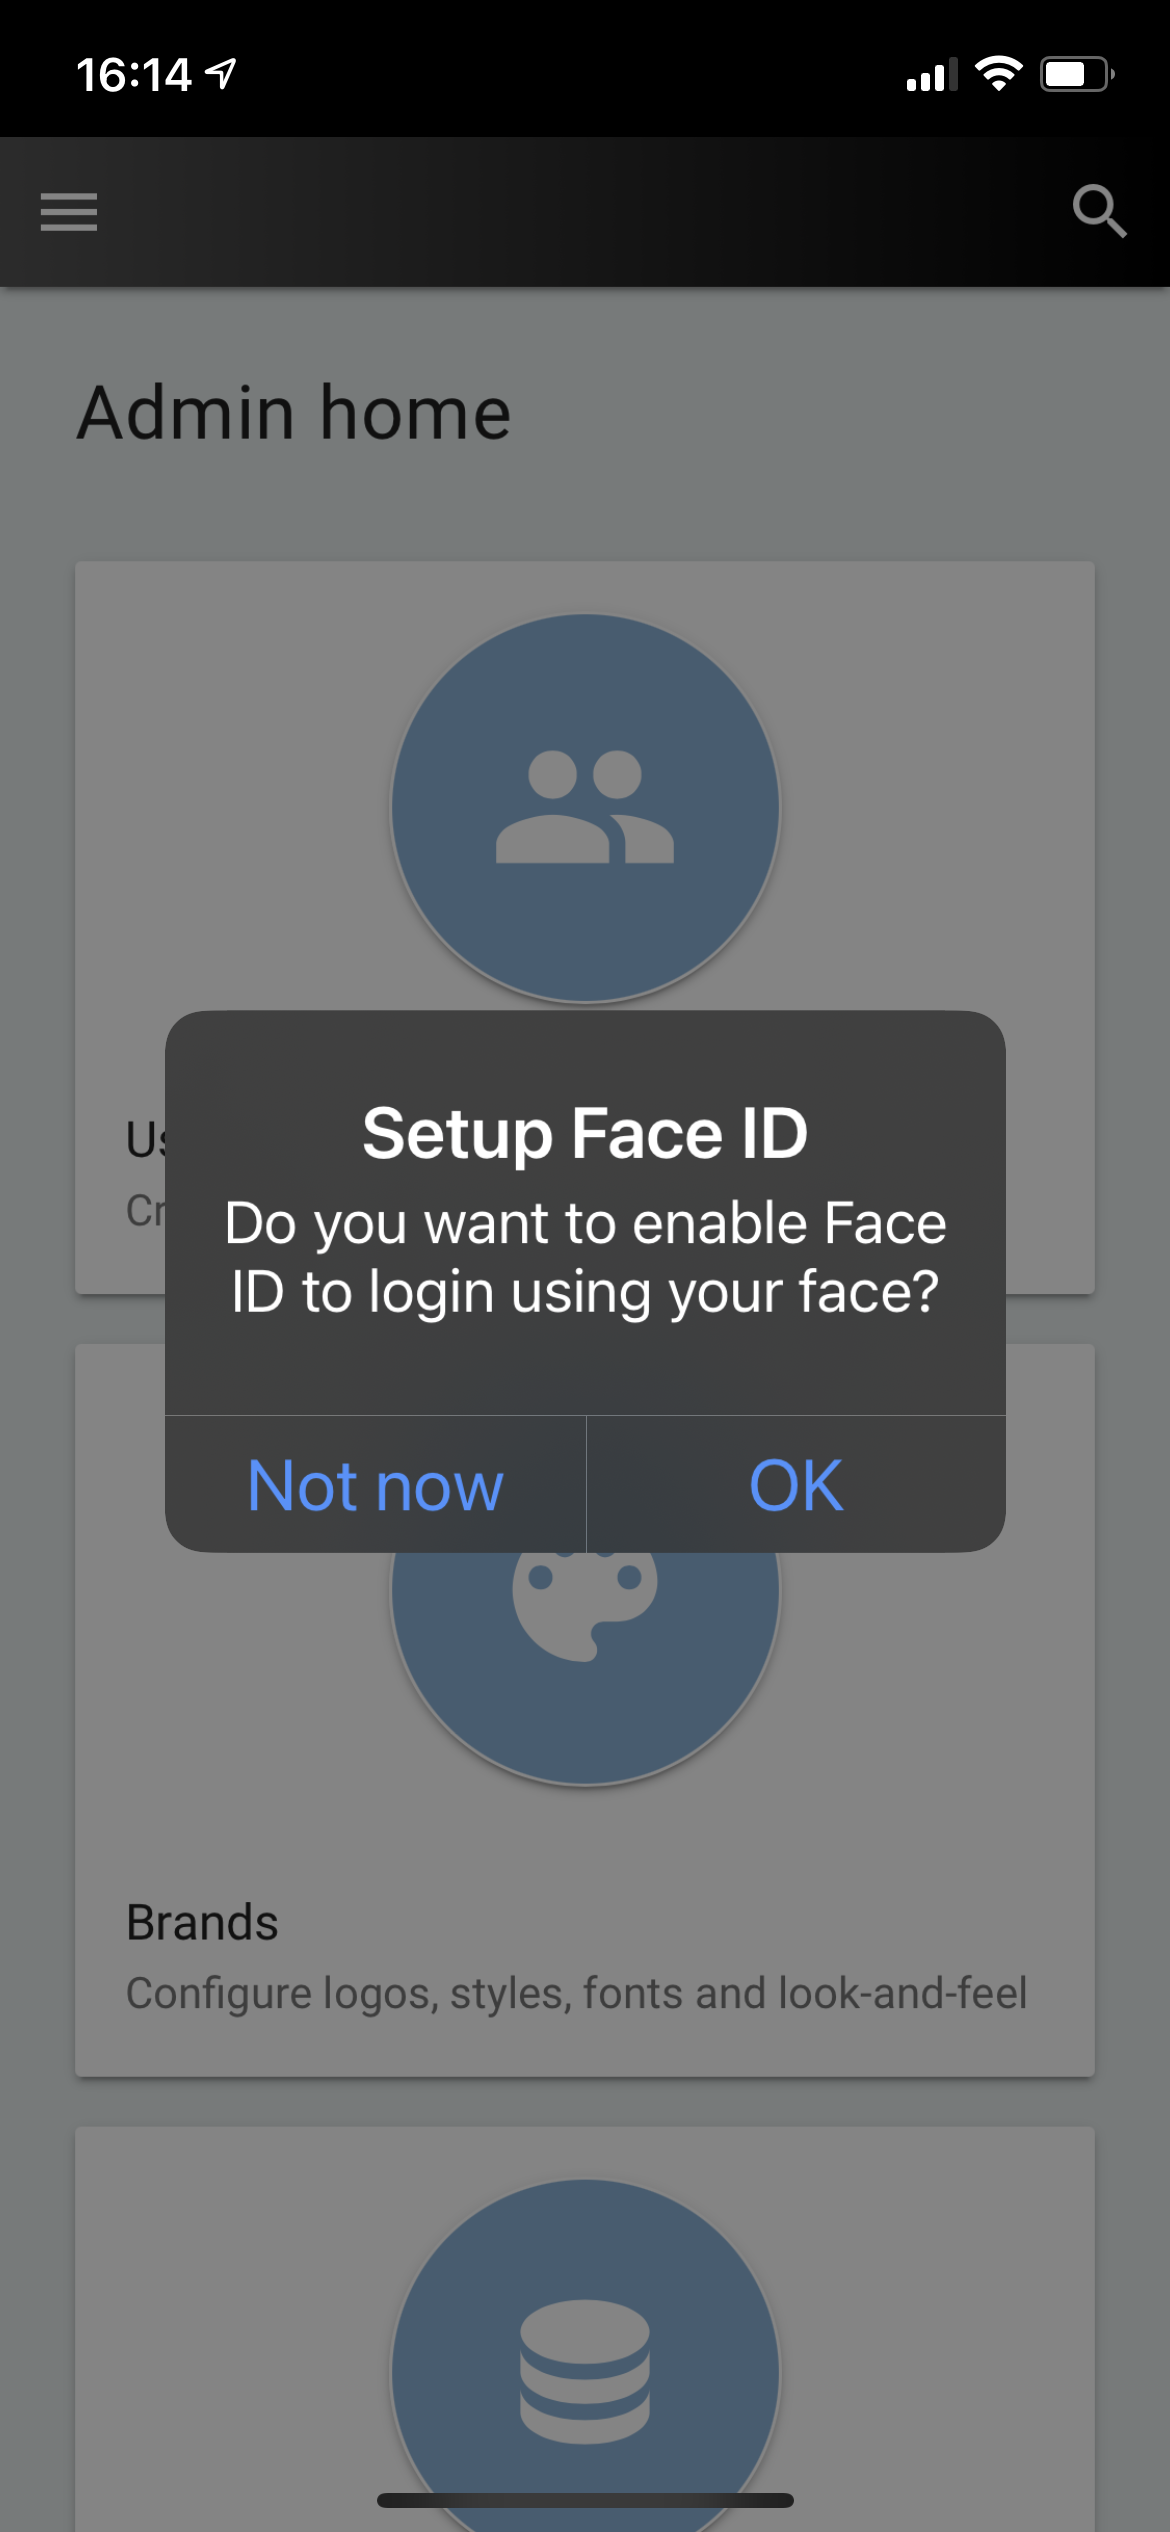Dismiss Face ID prompt with Not now

click(375, 1485)
